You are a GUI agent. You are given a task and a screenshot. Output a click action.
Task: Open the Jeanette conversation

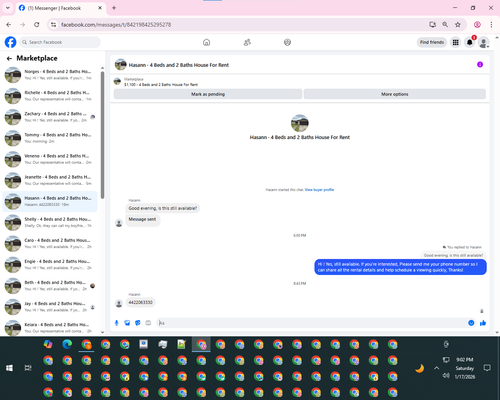50,180
